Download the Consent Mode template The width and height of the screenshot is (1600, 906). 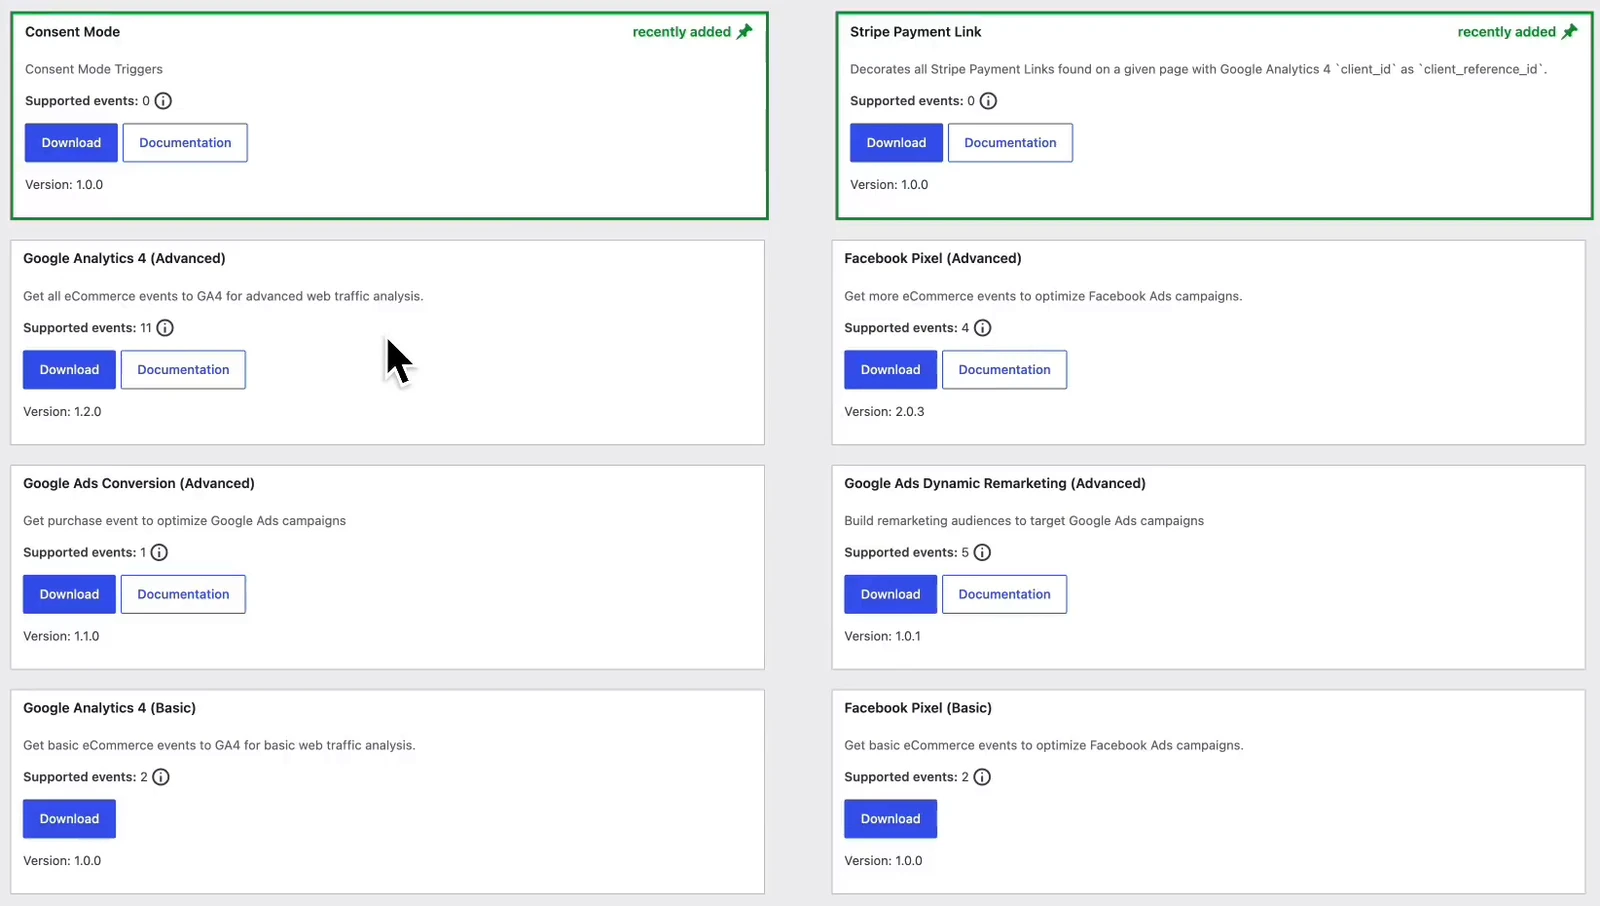(71, 143)
